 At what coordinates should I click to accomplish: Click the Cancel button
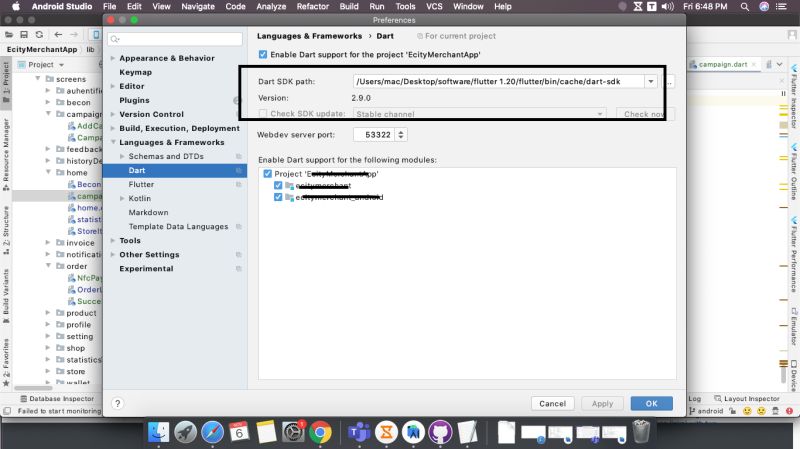[553, 404]
